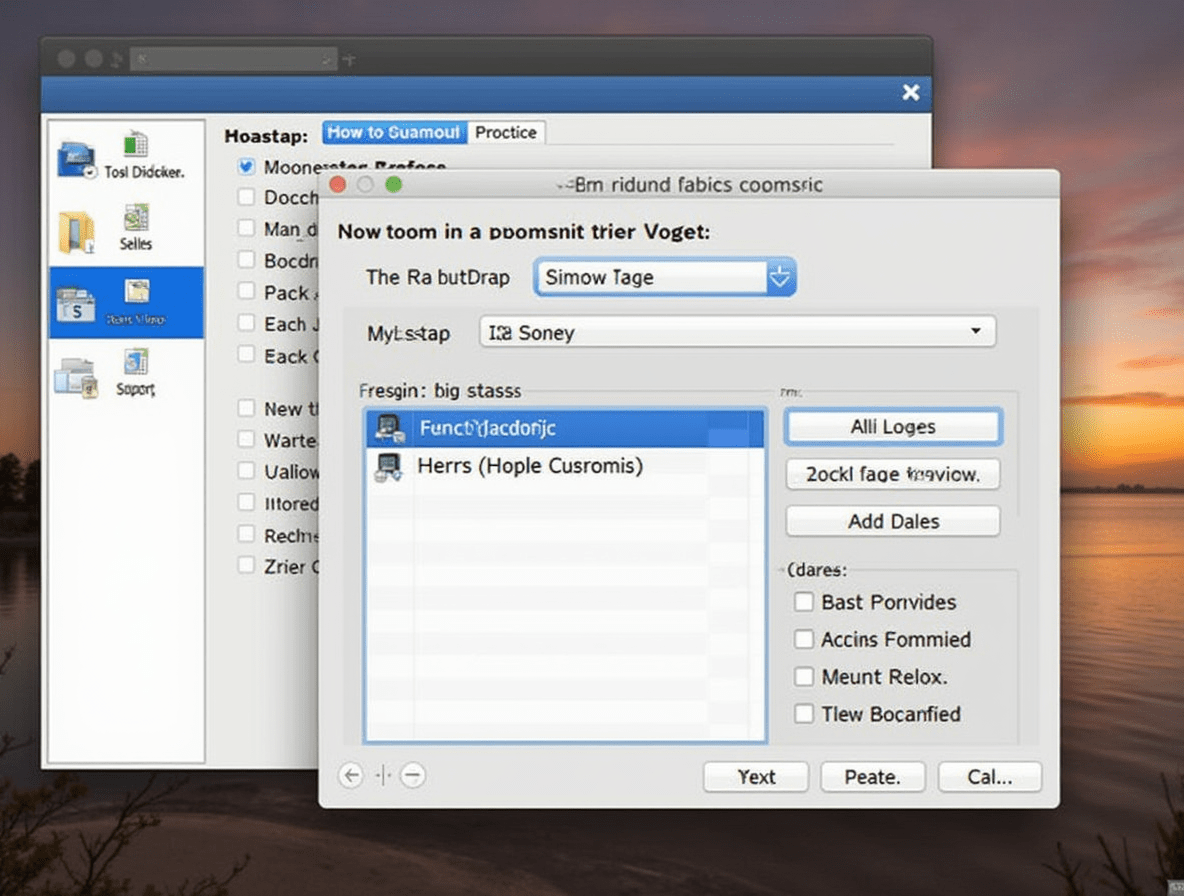Viewport: 1184px width, 896px height.
Task: Click the Yext button
Action: tap(756, 777)
